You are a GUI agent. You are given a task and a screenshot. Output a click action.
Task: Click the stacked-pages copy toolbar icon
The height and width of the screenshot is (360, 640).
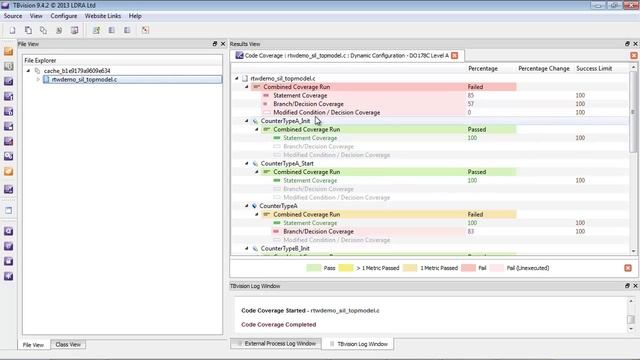point(28,30)
